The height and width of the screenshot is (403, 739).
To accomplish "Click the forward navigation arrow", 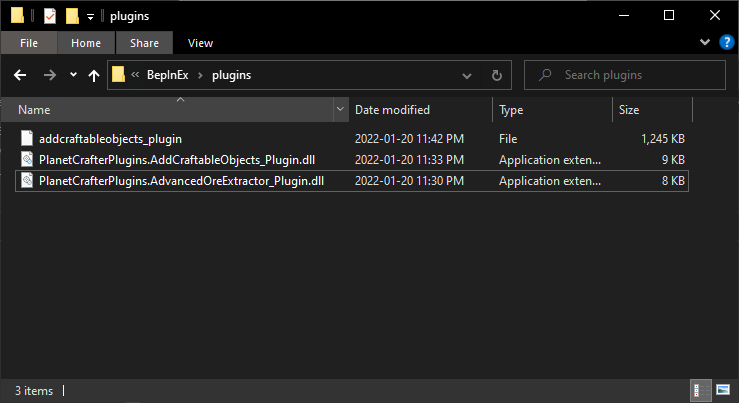I will pyautogui.click(x=49, y=75).
